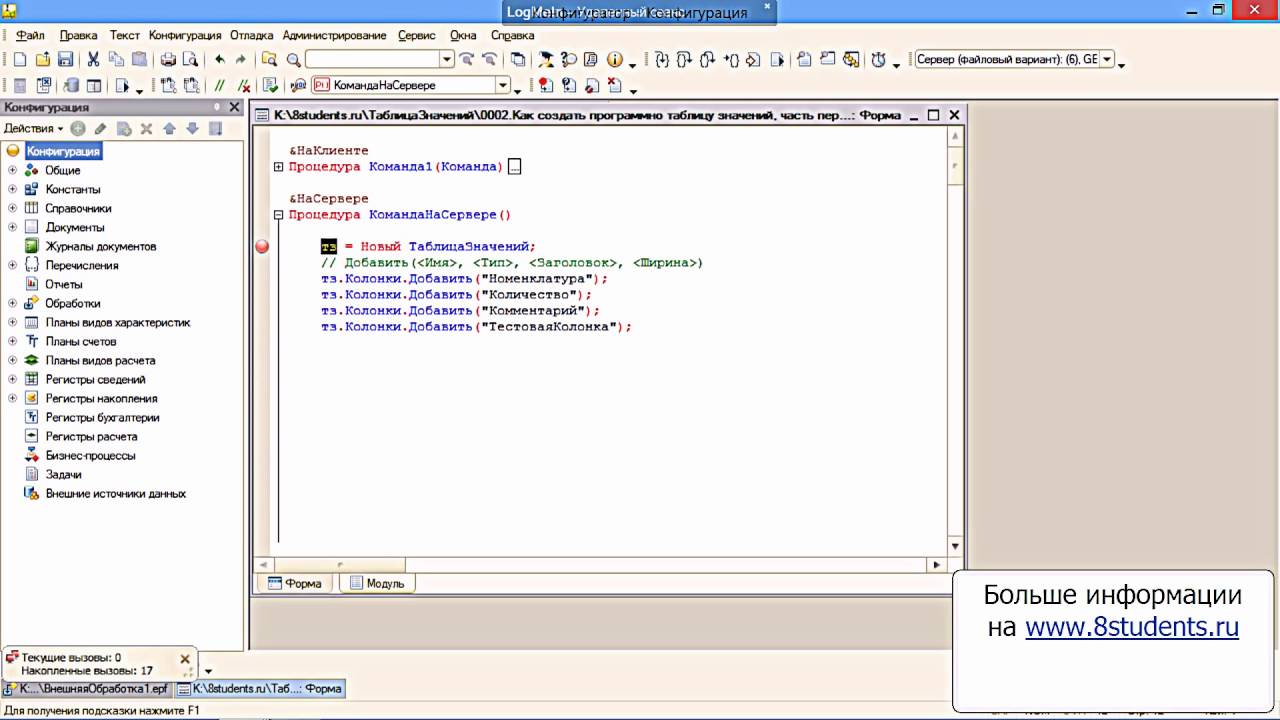Click the red breakpoint marker in code gutter
The height and width of the screenshot is (720, 1280).
pos(262,246)
